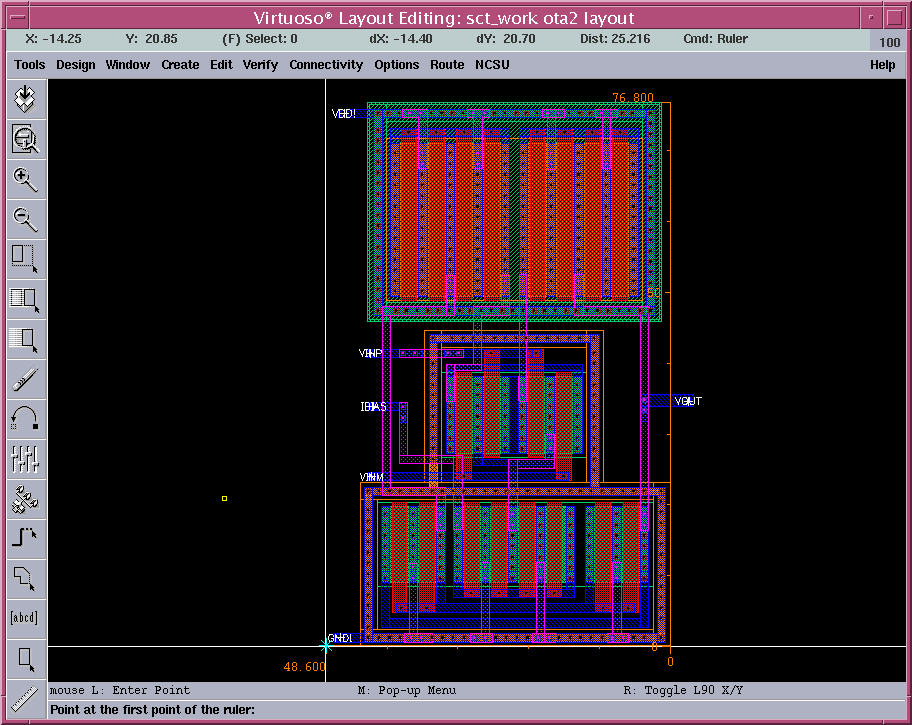Click the X: -14.25 coordinate readout

coord(54,39)
